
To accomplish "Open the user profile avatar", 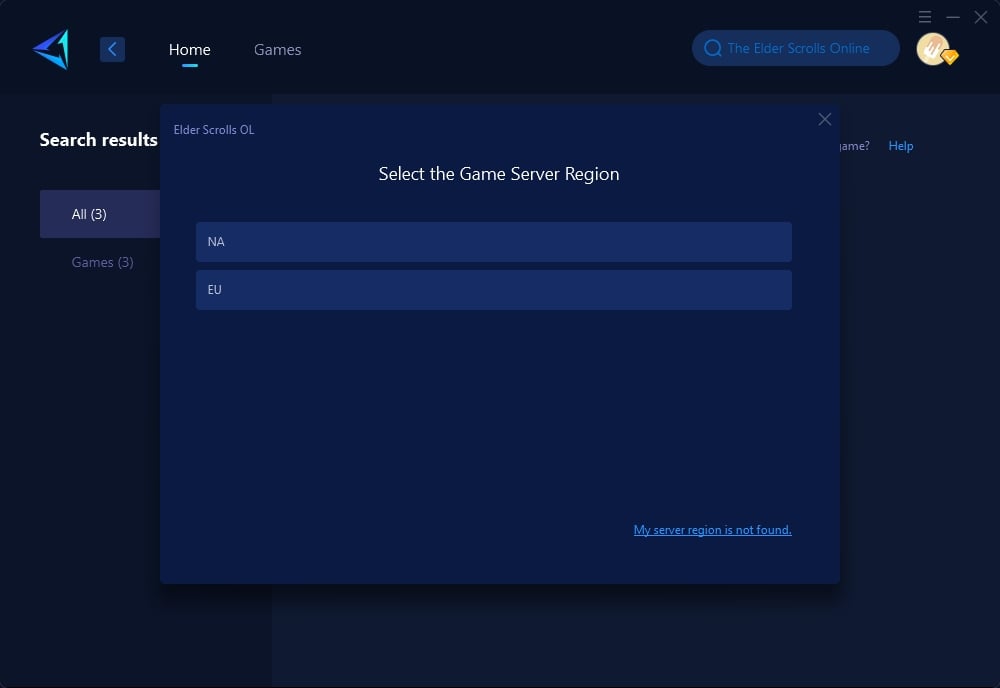I will click(x=935, y=49).
